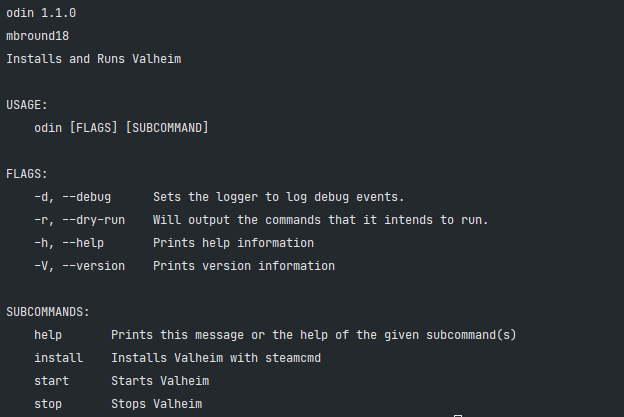
Task: Click 'Prints help information' text
Action: pyautogui.click(x=234, y=243)
